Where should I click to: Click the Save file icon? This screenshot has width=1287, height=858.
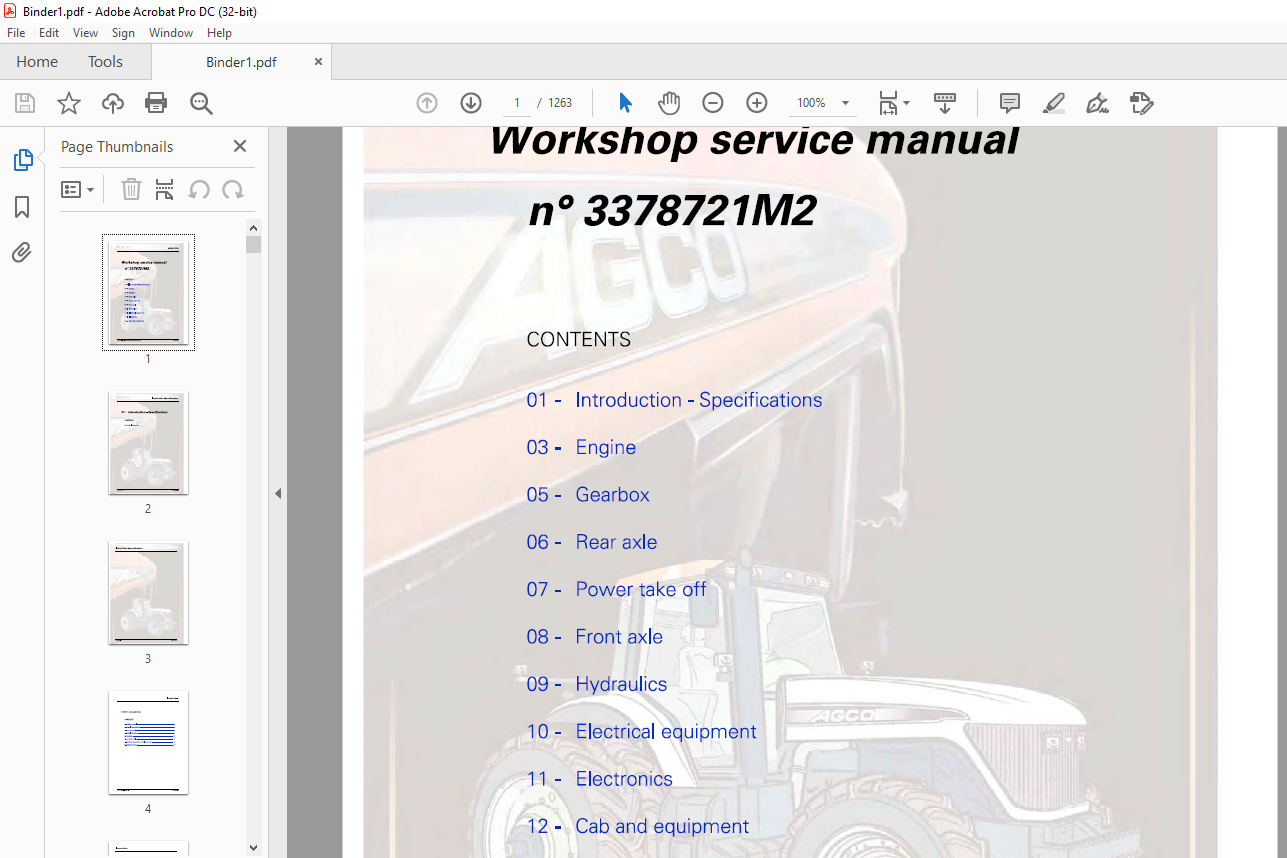point(25,103)
